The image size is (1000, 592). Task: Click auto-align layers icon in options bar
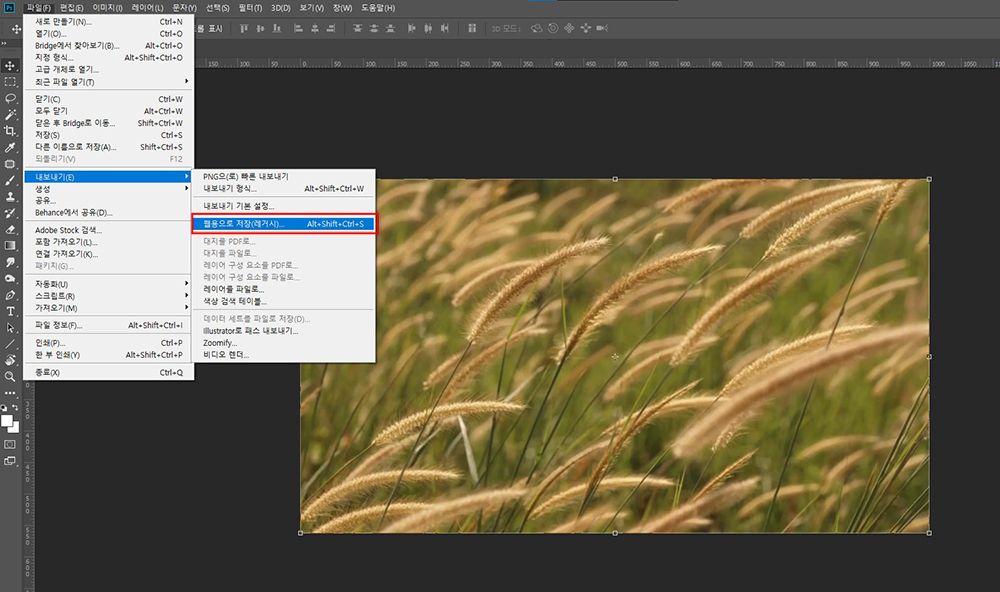coord(472,28)
